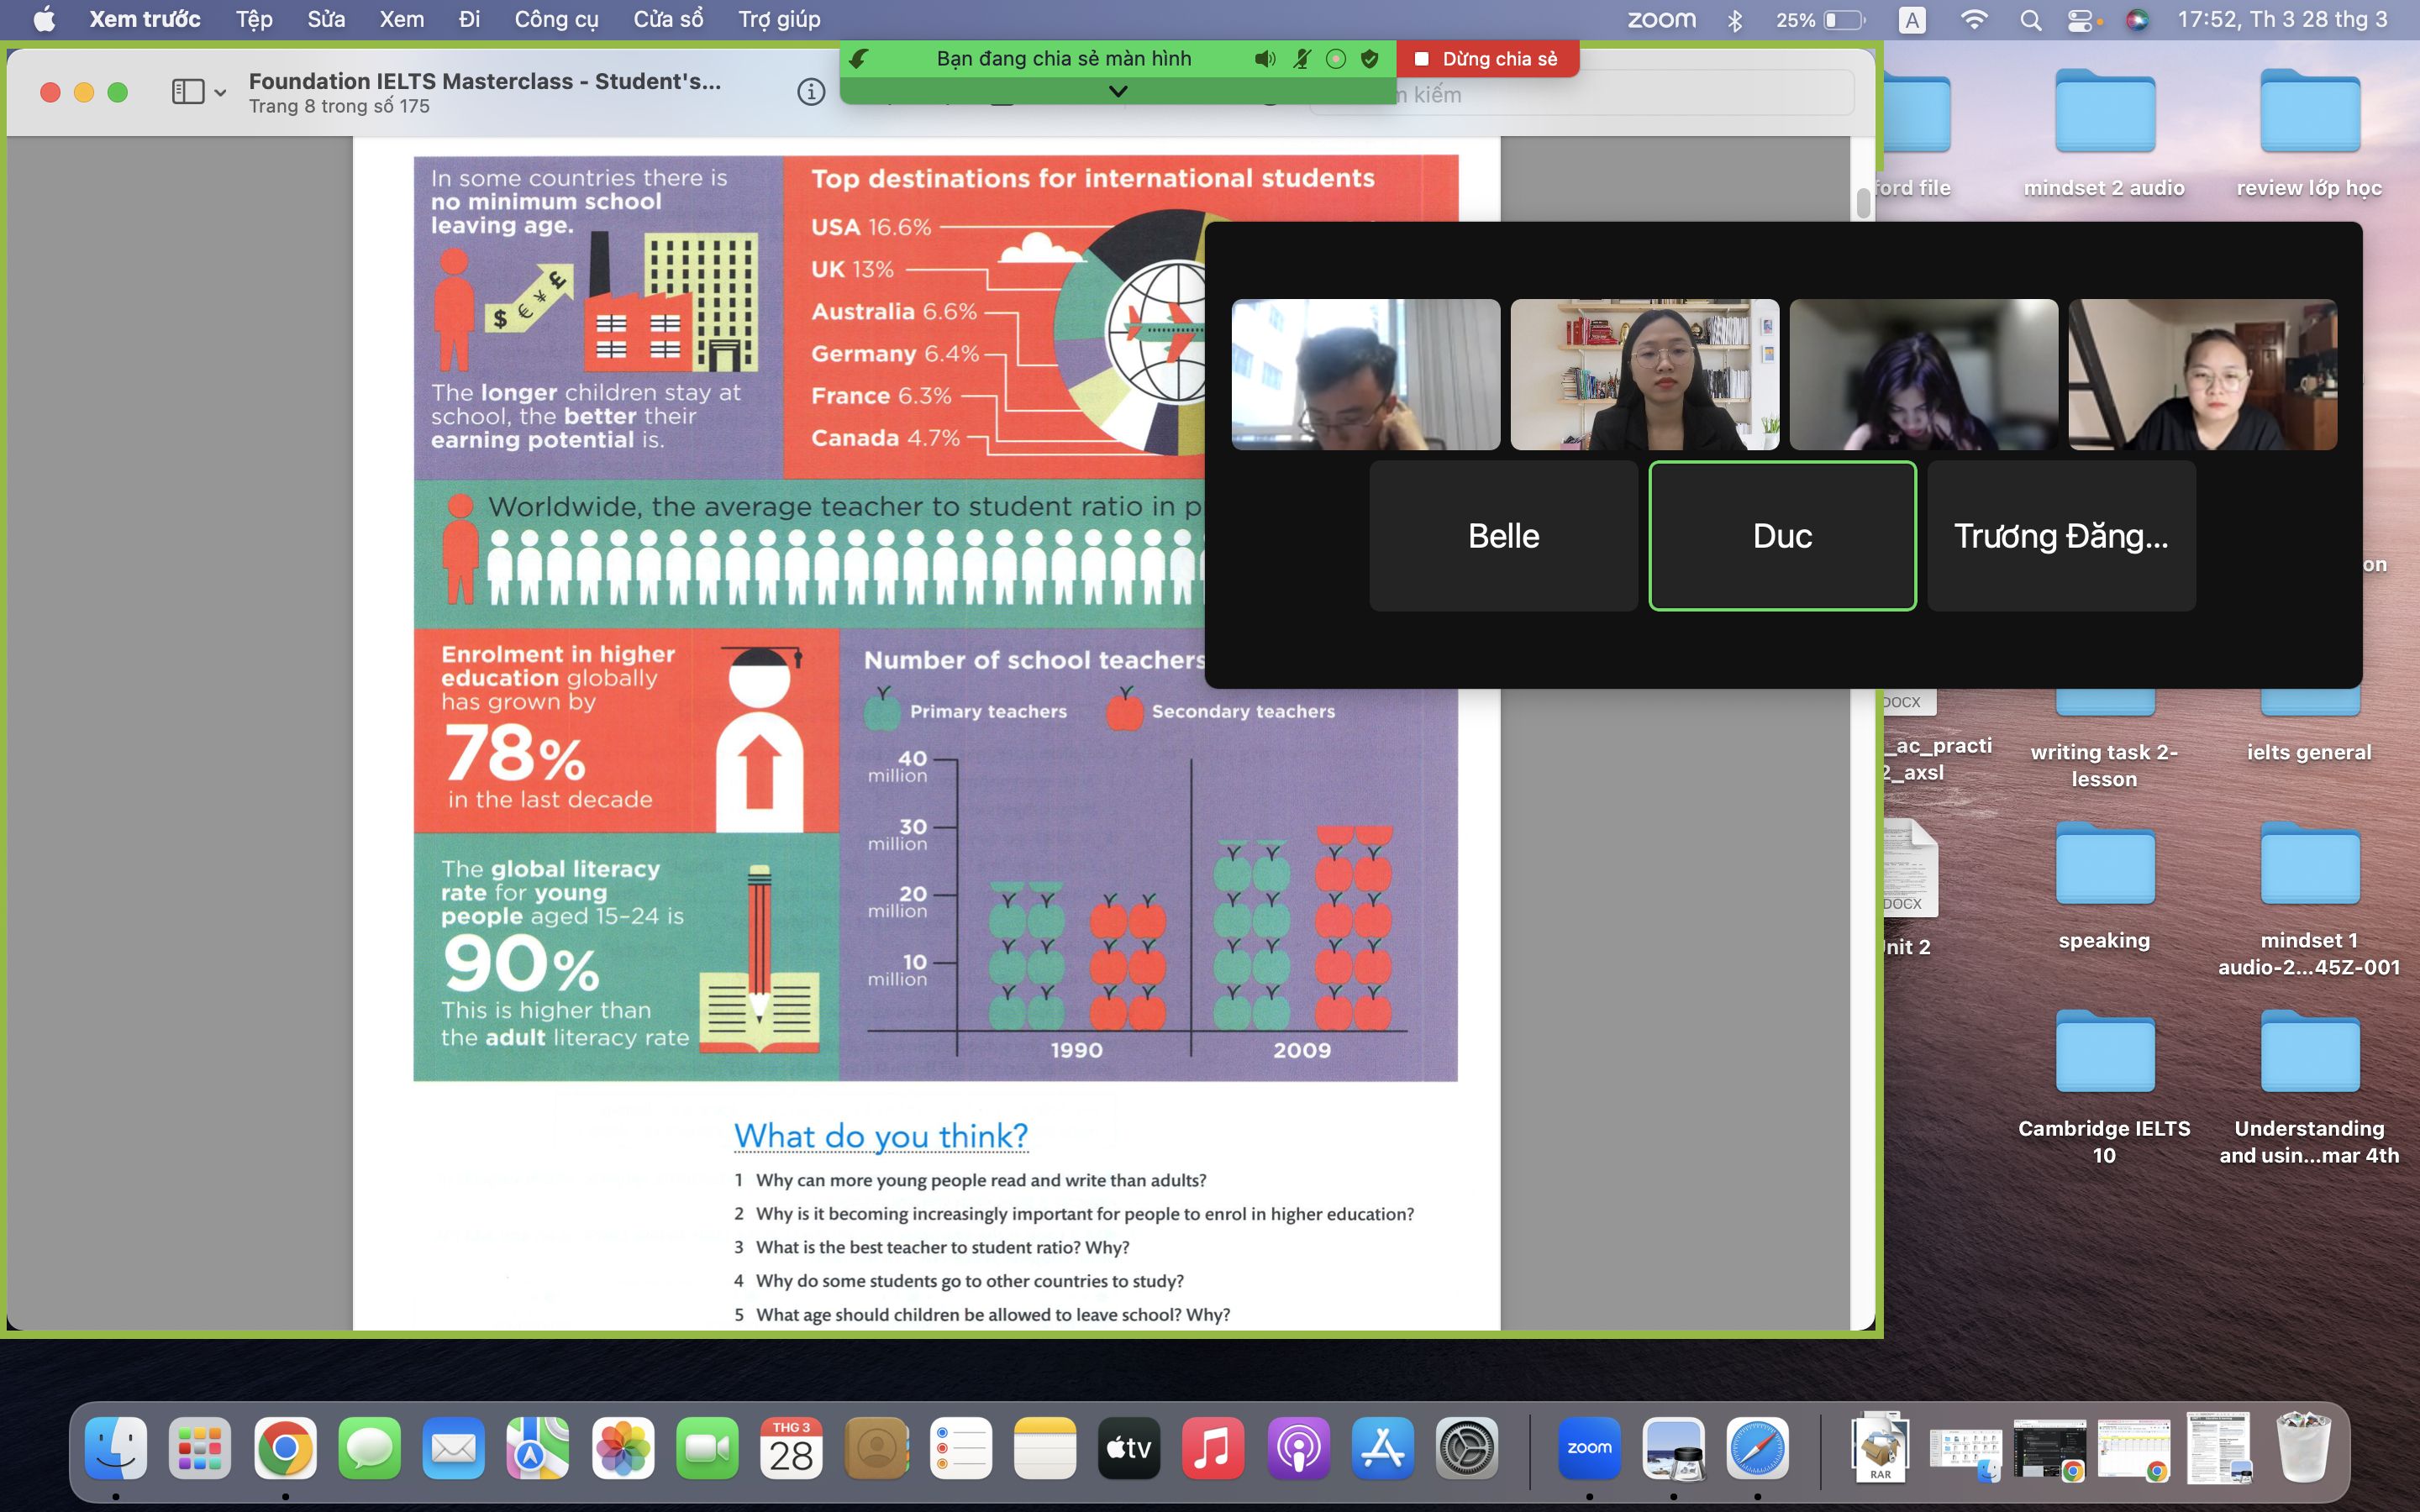Launch Zoom app from the dock
2420x1512 pixels.
coord(1589,1447)
